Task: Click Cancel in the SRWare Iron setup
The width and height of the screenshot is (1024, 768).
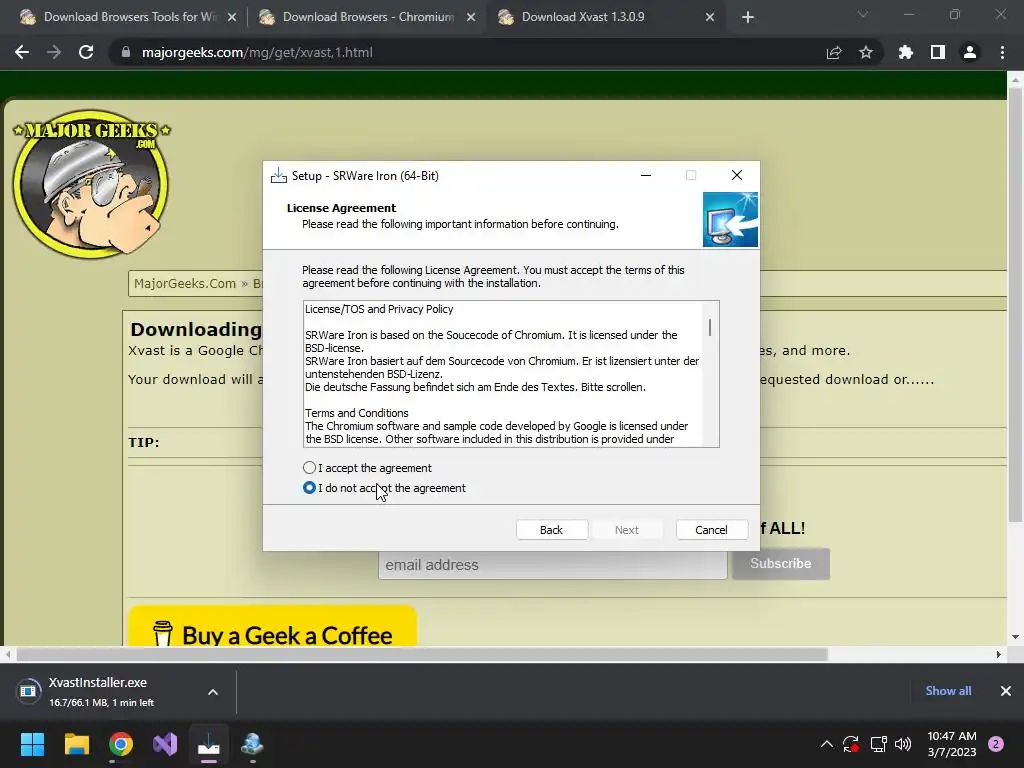Action: coord(711,530)
